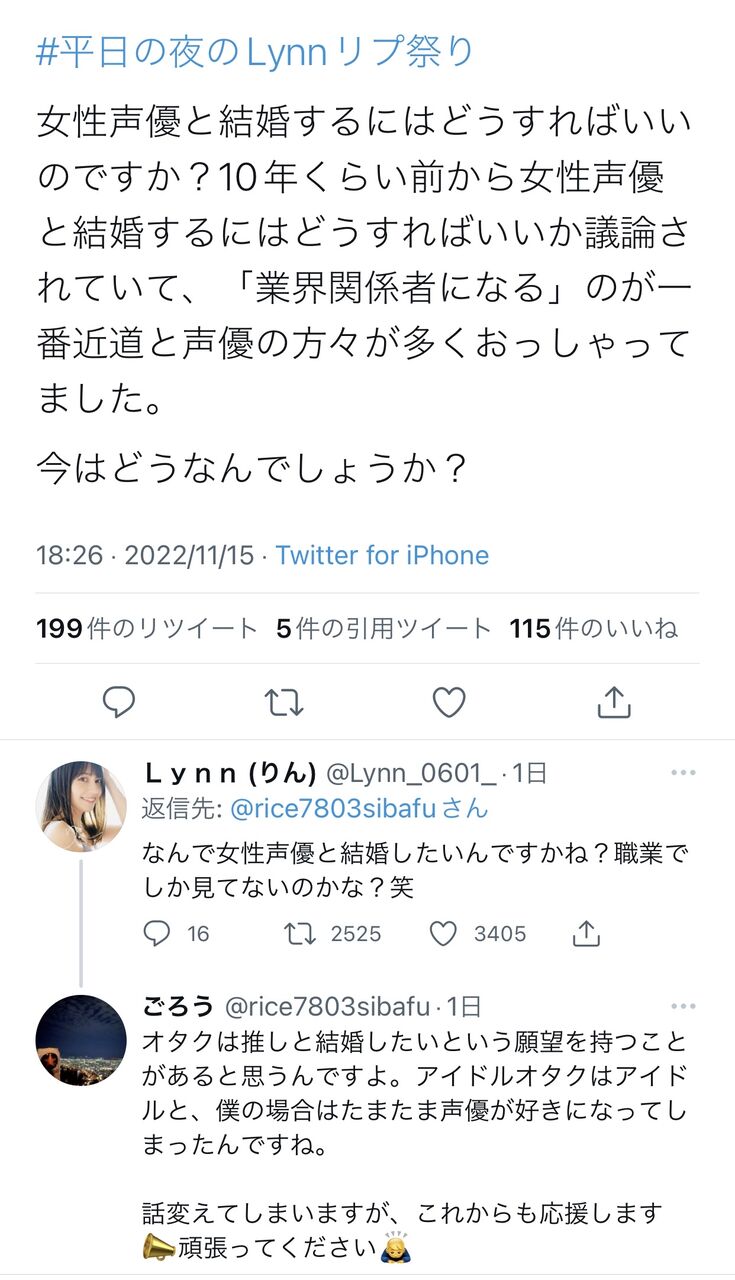Open the Twitter for iPhone source link
The image size is (735, 1280).
[382, 555]
